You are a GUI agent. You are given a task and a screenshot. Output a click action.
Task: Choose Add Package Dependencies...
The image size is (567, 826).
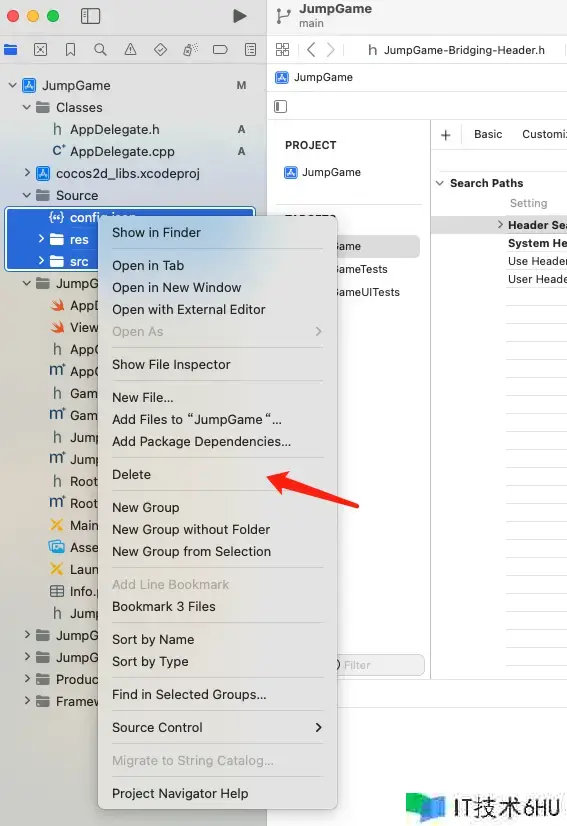[201, 442]
